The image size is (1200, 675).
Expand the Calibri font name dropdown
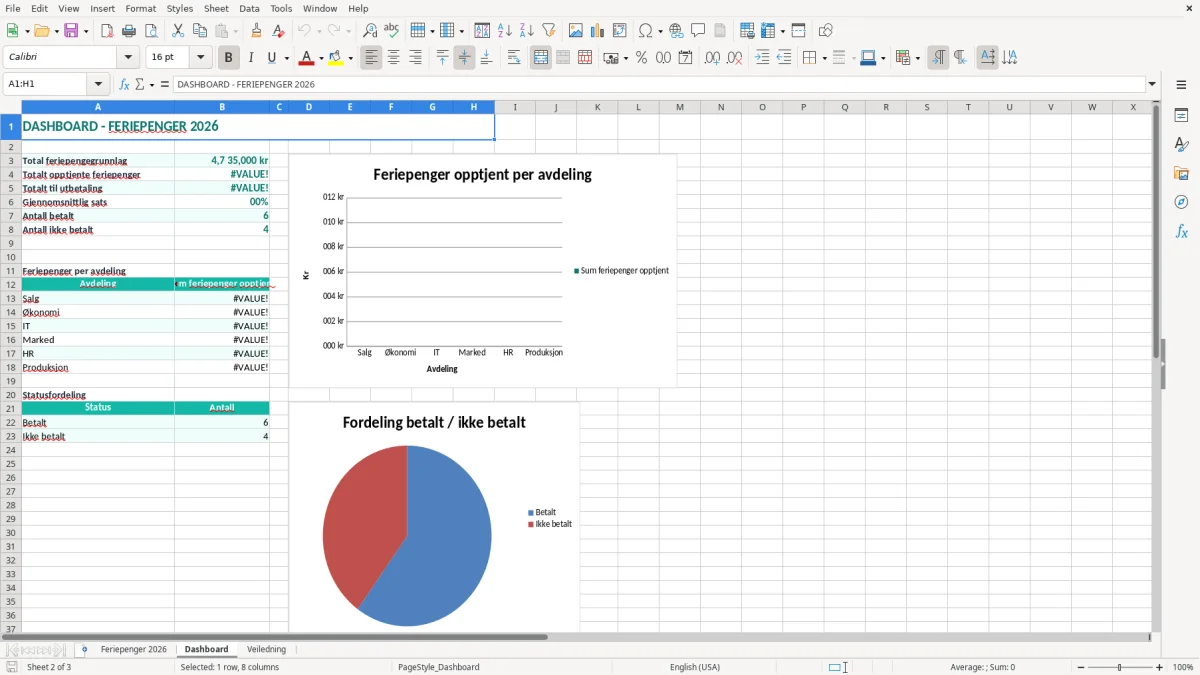click(x=128, y=58)
